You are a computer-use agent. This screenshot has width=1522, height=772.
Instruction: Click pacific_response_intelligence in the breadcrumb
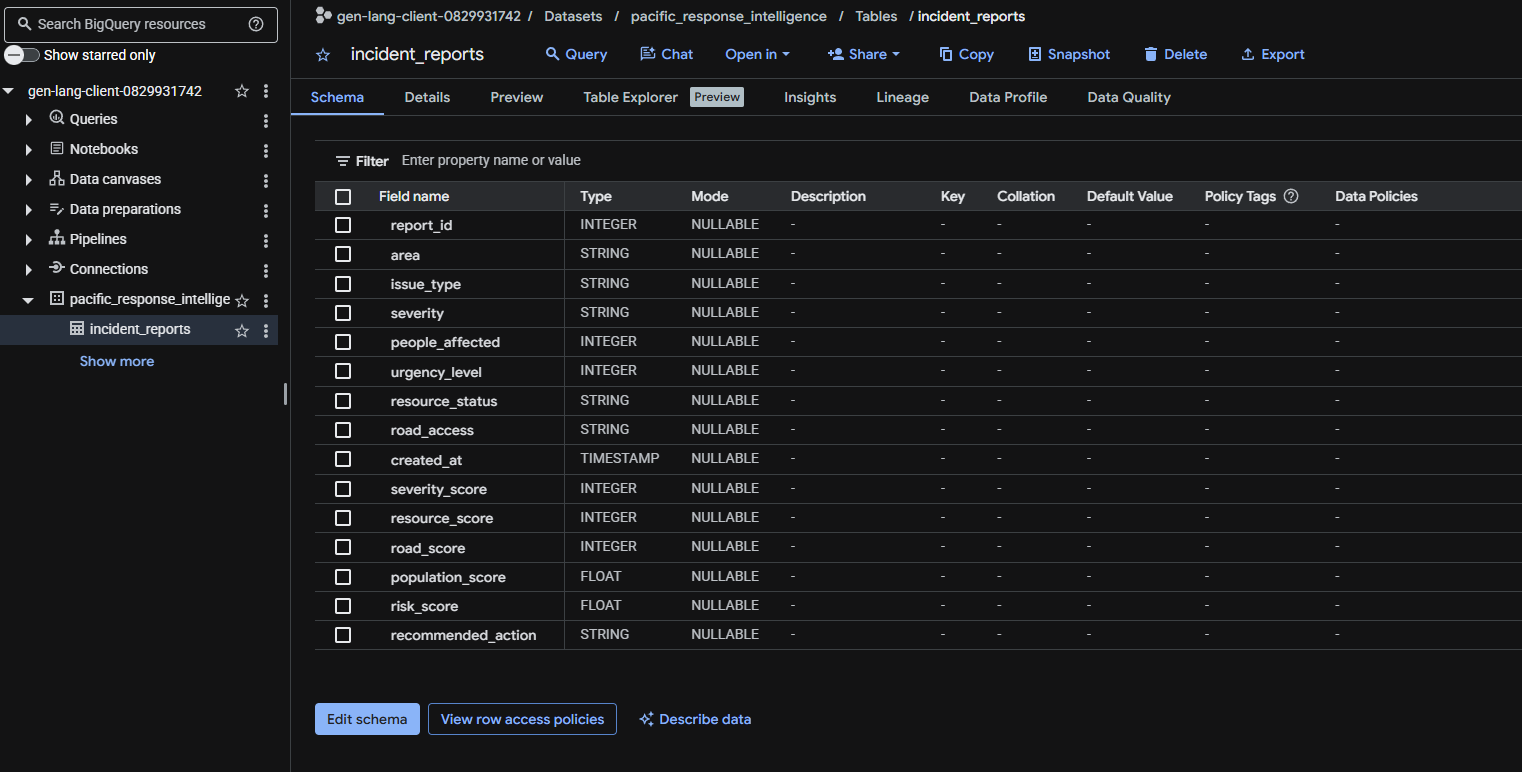729,16
